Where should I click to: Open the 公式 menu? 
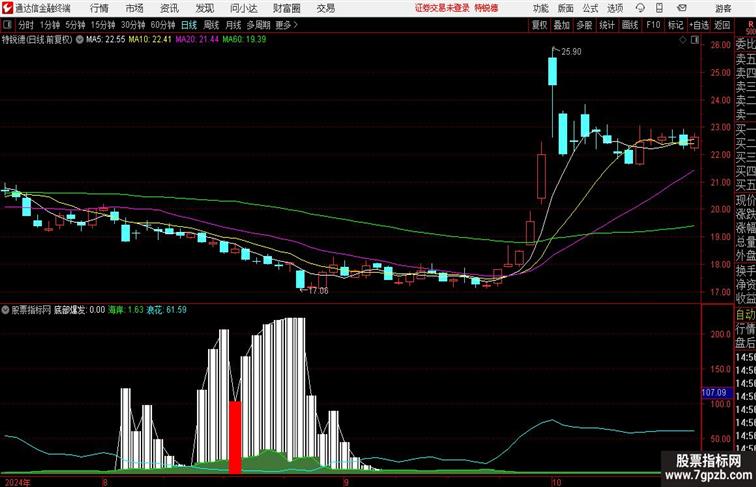pos(590,8)
